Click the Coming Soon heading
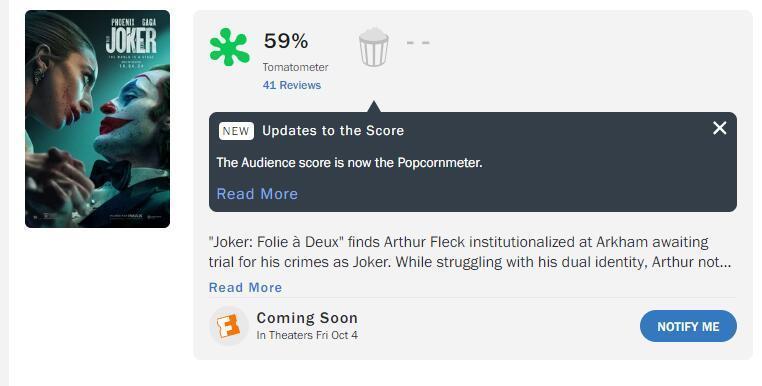Screen dimensions: 762x386 click(x=307, y=318)
